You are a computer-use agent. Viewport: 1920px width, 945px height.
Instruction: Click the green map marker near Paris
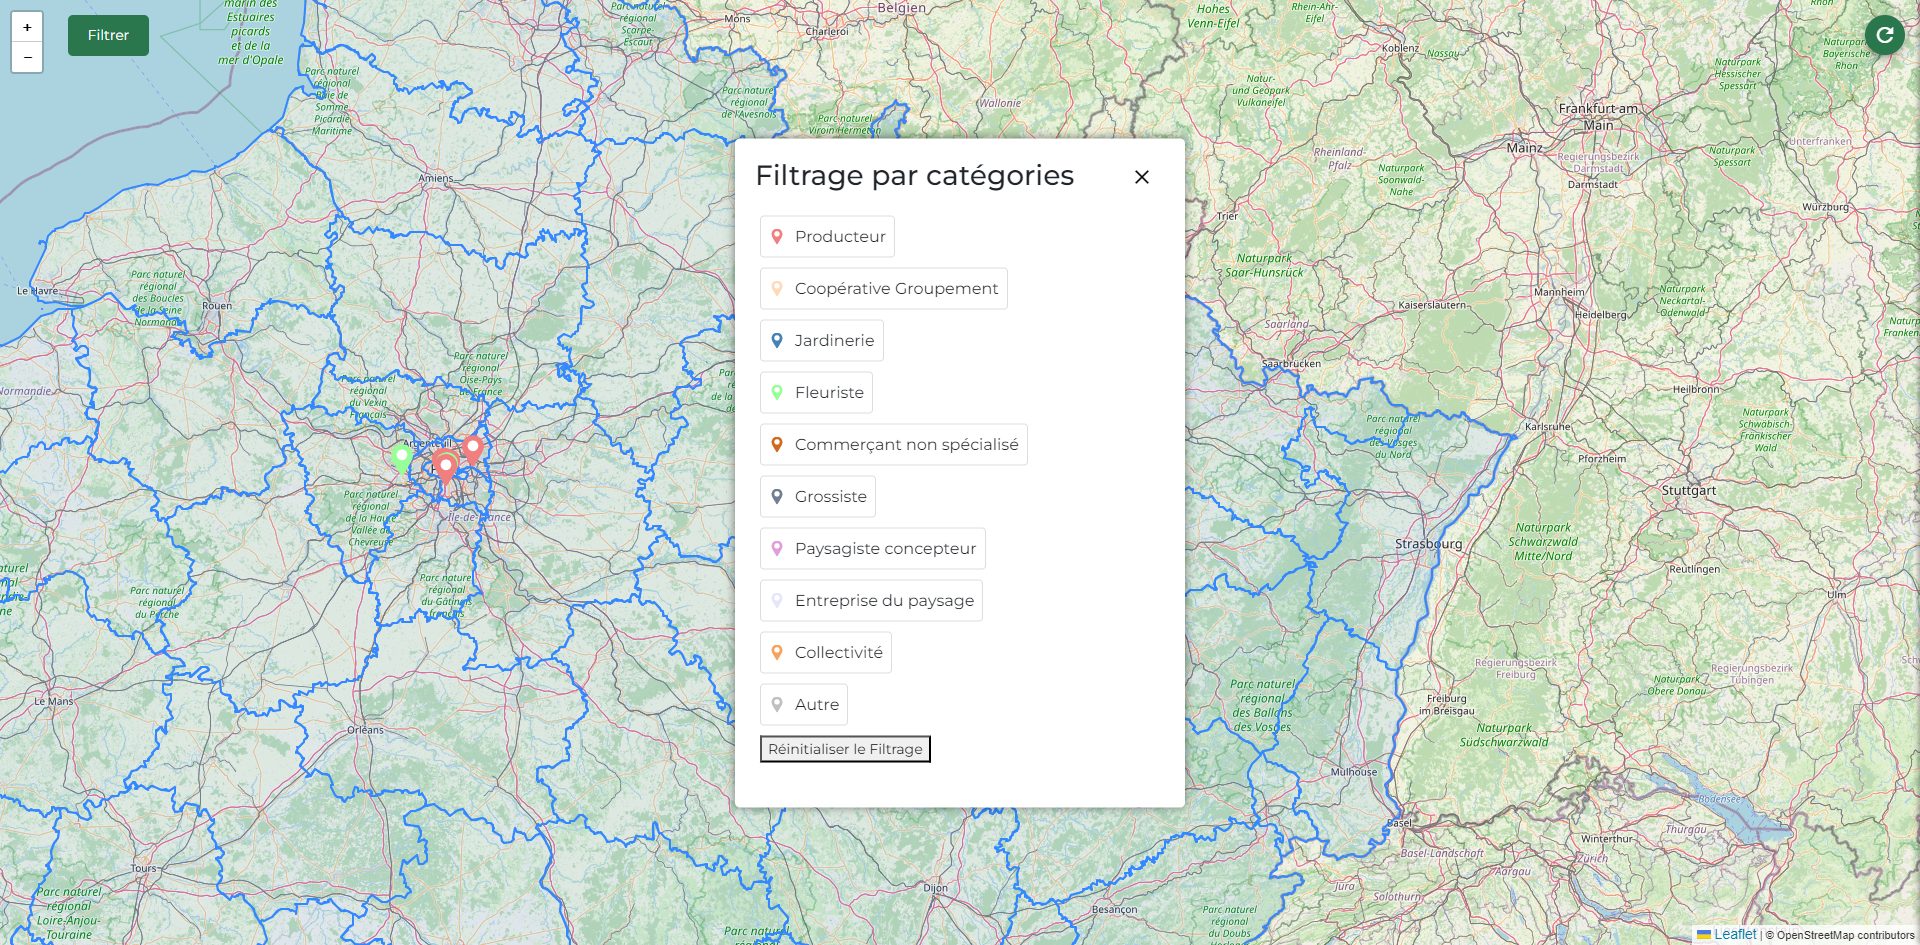point(402,458)
